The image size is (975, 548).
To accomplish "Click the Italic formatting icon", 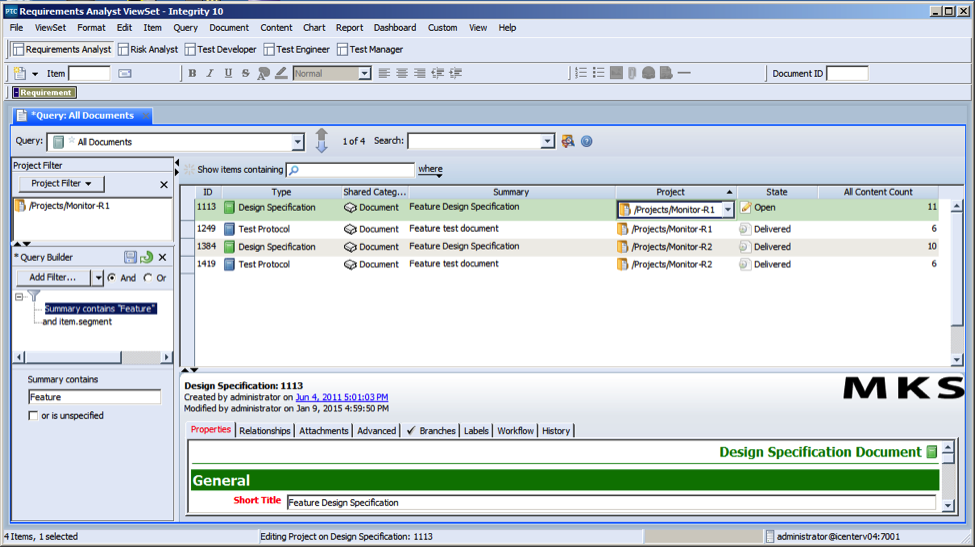I will (x=210, y=73).
